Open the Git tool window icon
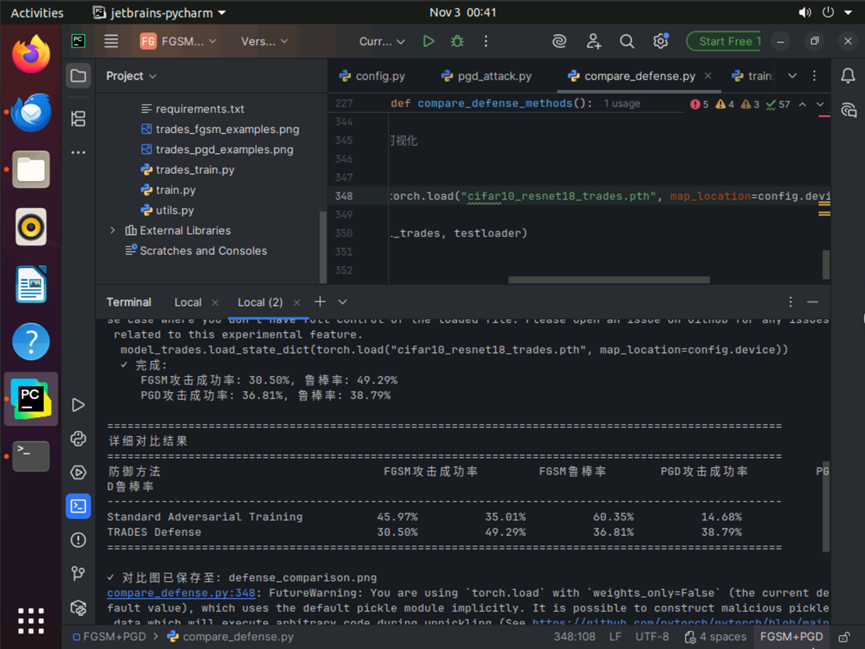 [78, 573]
